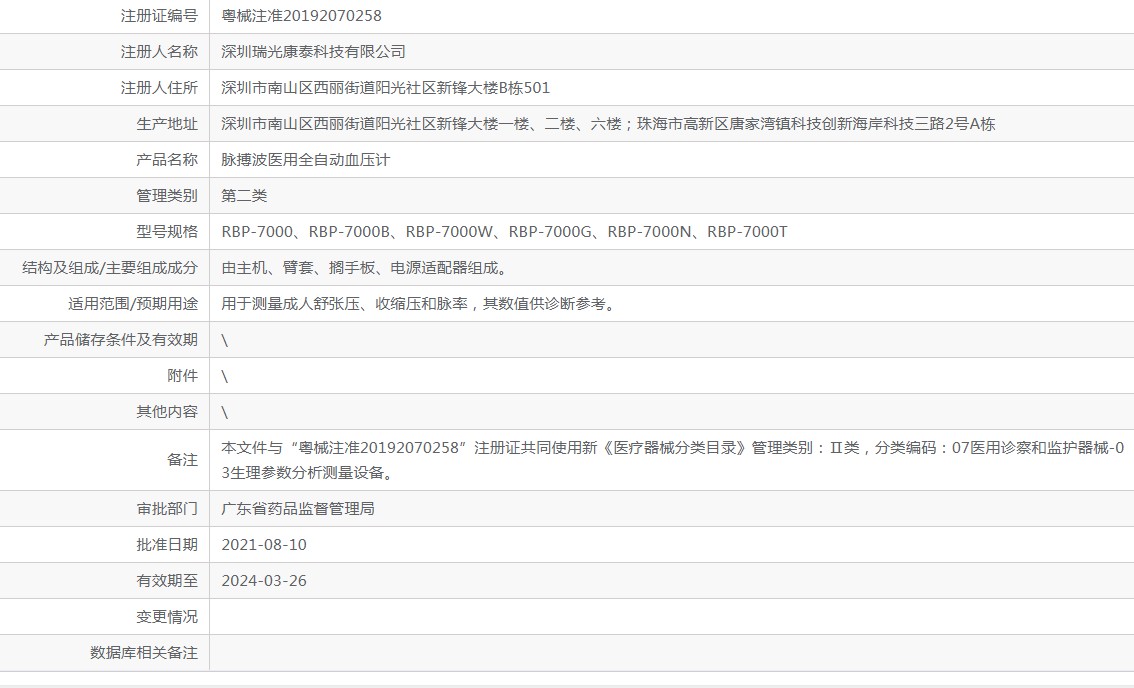Click the 产品储存条件及有效期 label
Image resolution: width=1134 pixels, height=688 pixels.
pos(121,340)
